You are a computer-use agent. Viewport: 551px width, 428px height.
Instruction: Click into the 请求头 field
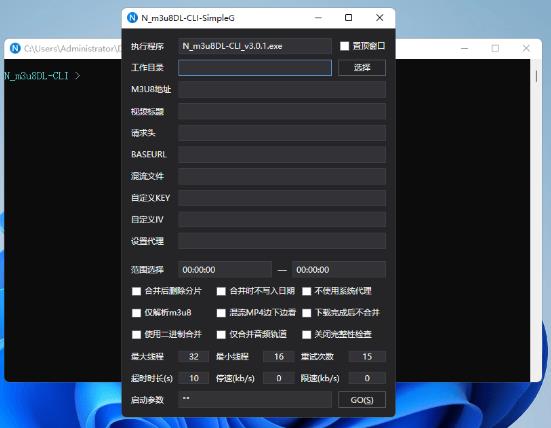(282, 133)
